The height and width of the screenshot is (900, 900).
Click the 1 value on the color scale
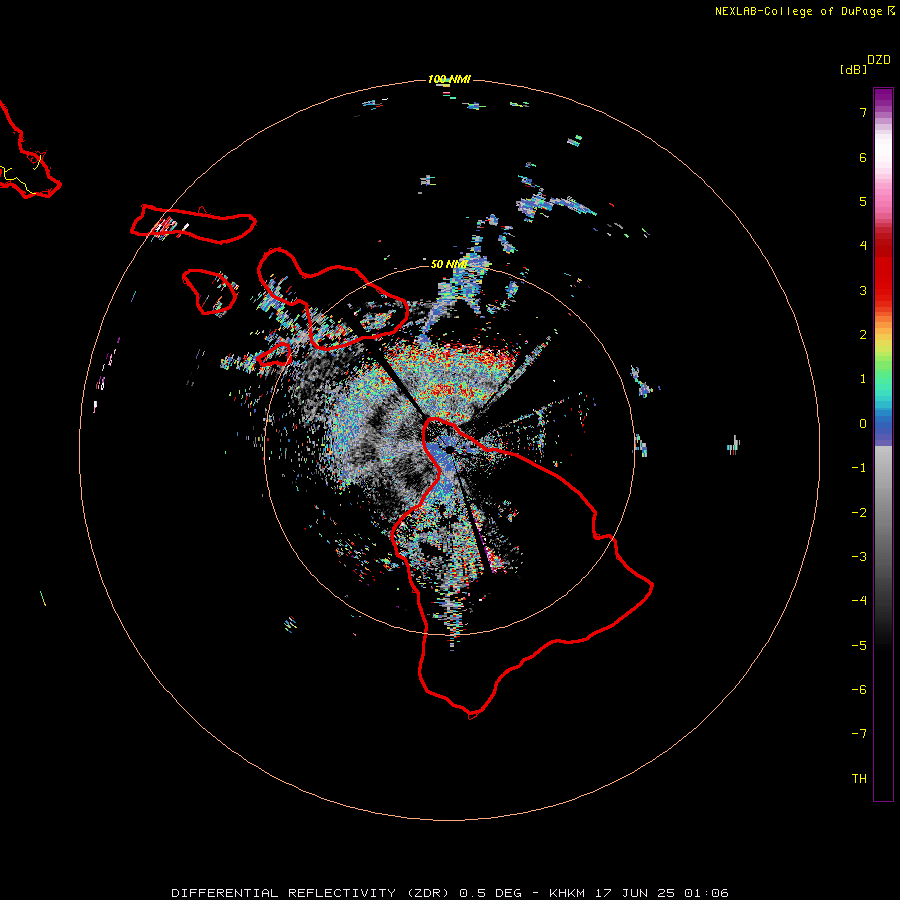863,379
